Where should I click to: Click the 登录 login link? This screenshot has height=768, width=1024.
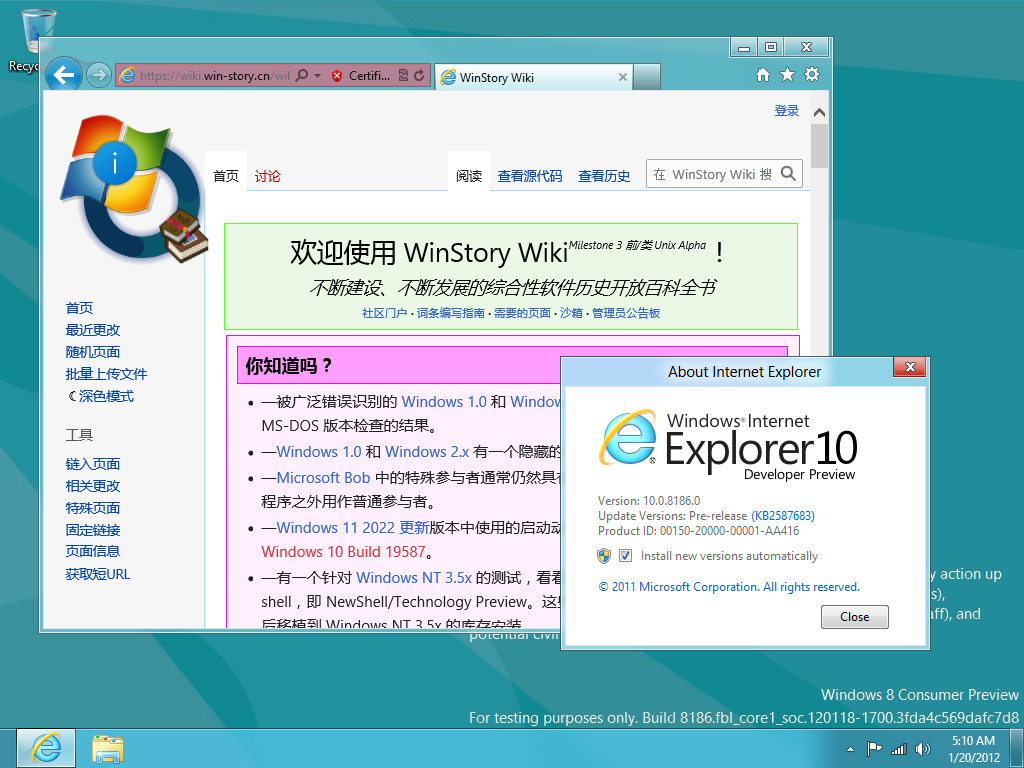tap(786, 110)
